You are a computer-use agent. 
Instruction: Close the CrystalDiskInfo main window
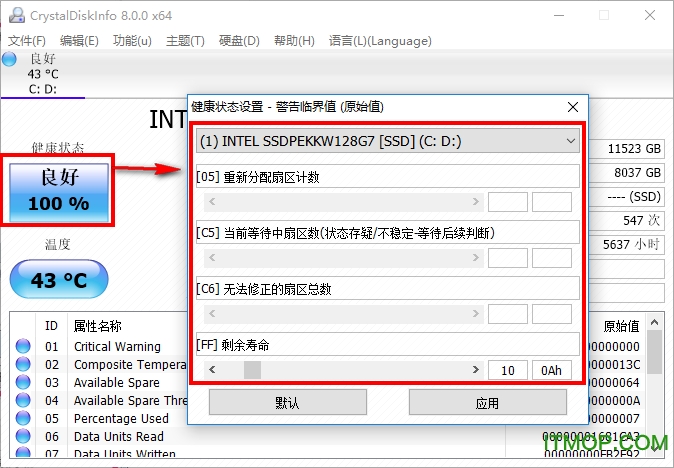(650, 15)
